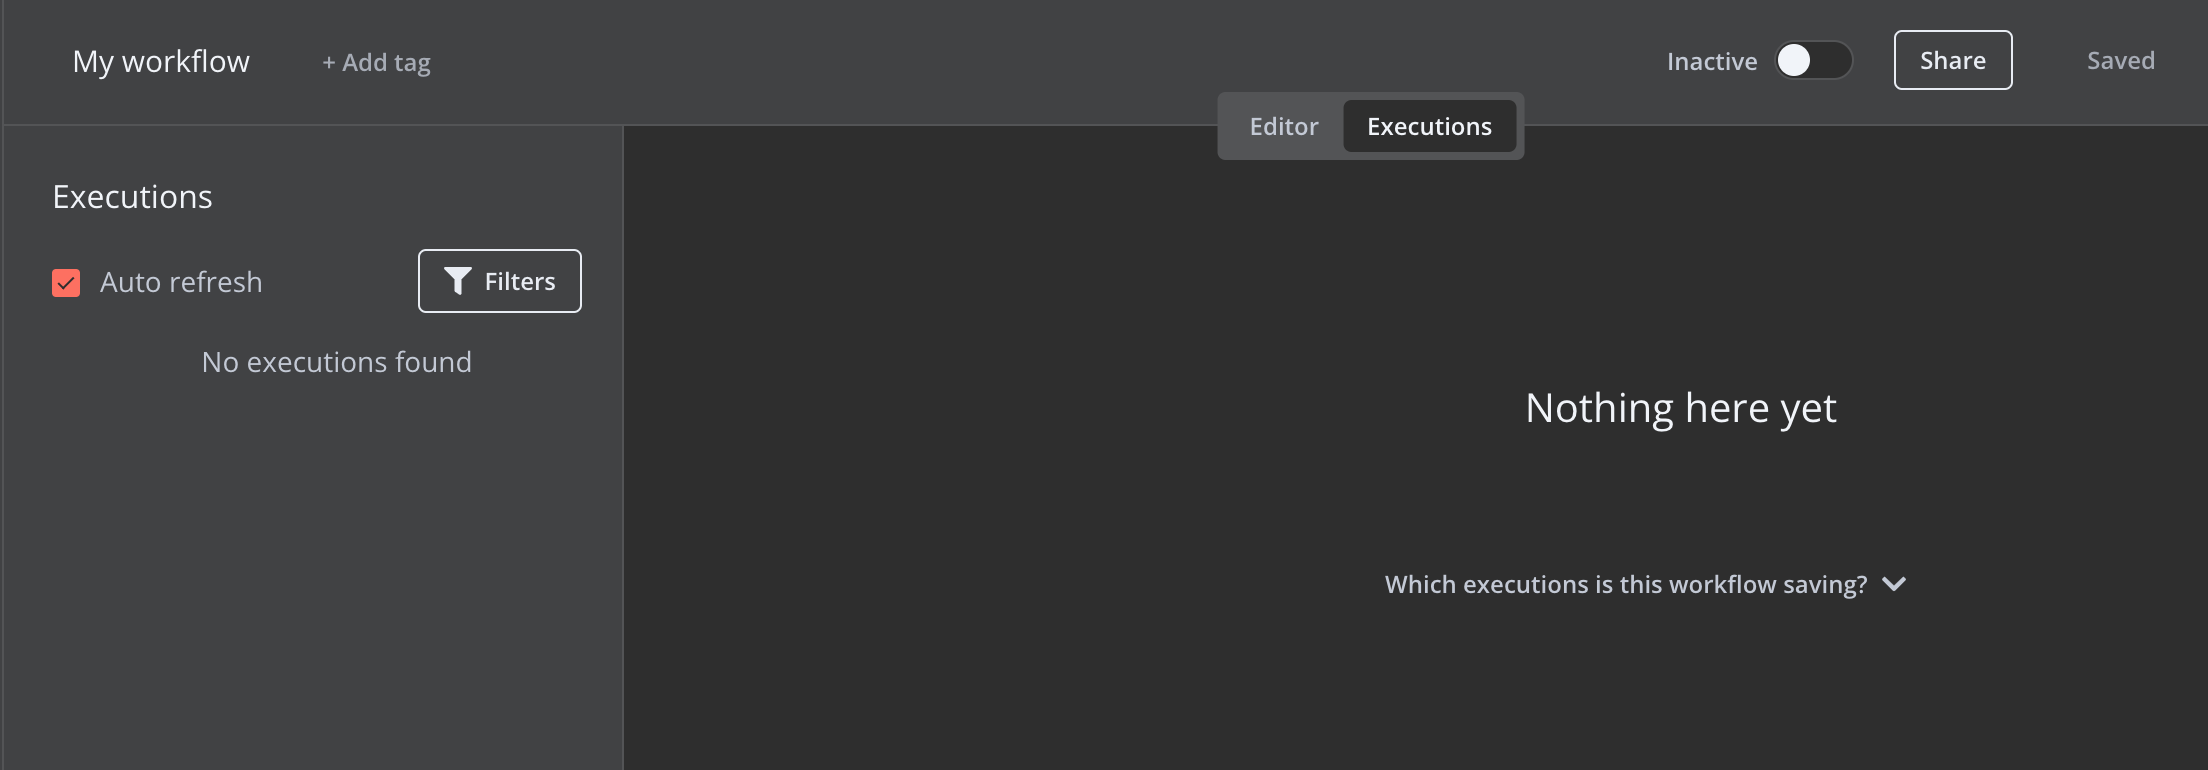Screen dimensions: 2208x770
Task: Click the Share button
Action: pyautogui.click(x=1953, y=60)
